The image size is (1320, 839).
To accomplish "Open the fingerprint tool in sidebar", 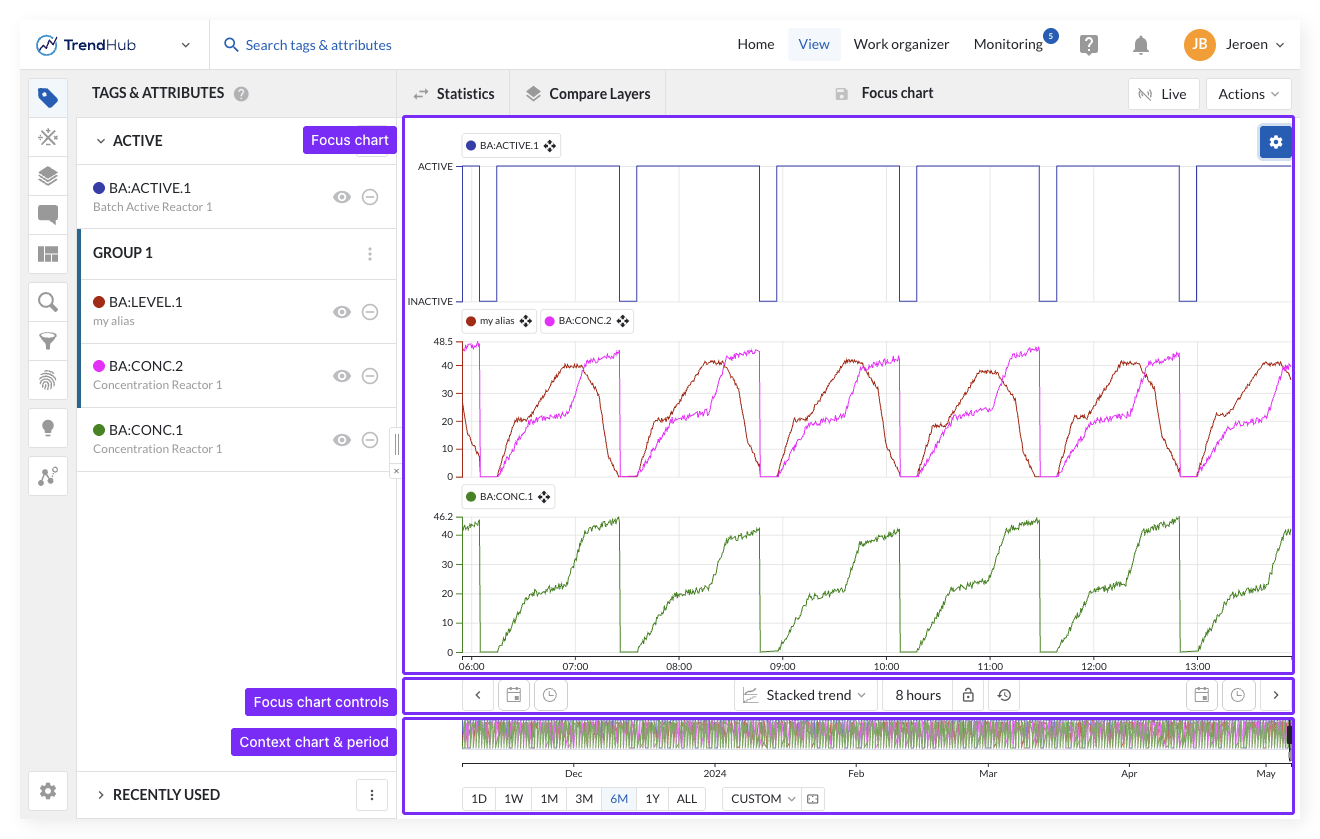I will (x=47, y=379).
